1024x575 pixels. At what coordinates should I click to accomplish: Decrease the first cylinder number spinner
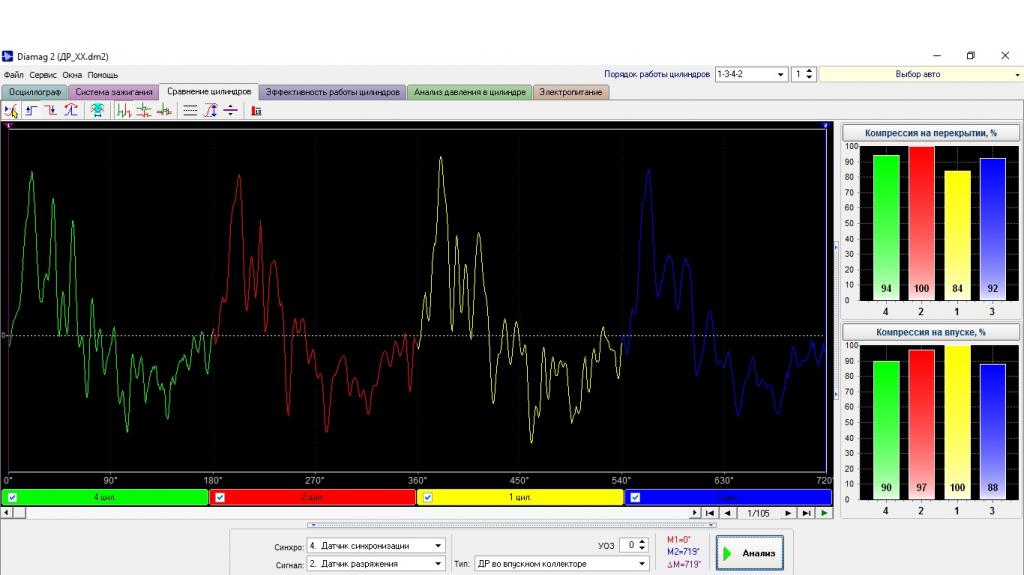point(809,78)
